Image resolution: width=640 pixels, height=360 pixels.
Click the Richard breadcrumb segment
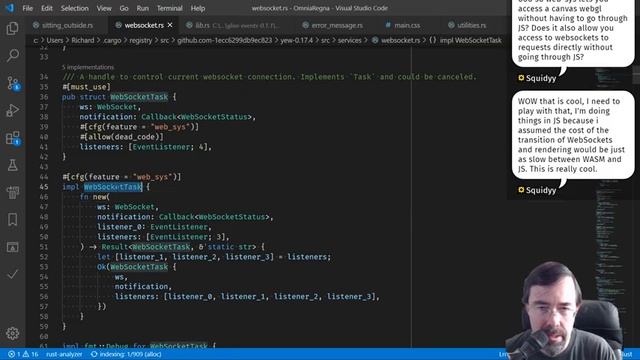click(82, 40)
